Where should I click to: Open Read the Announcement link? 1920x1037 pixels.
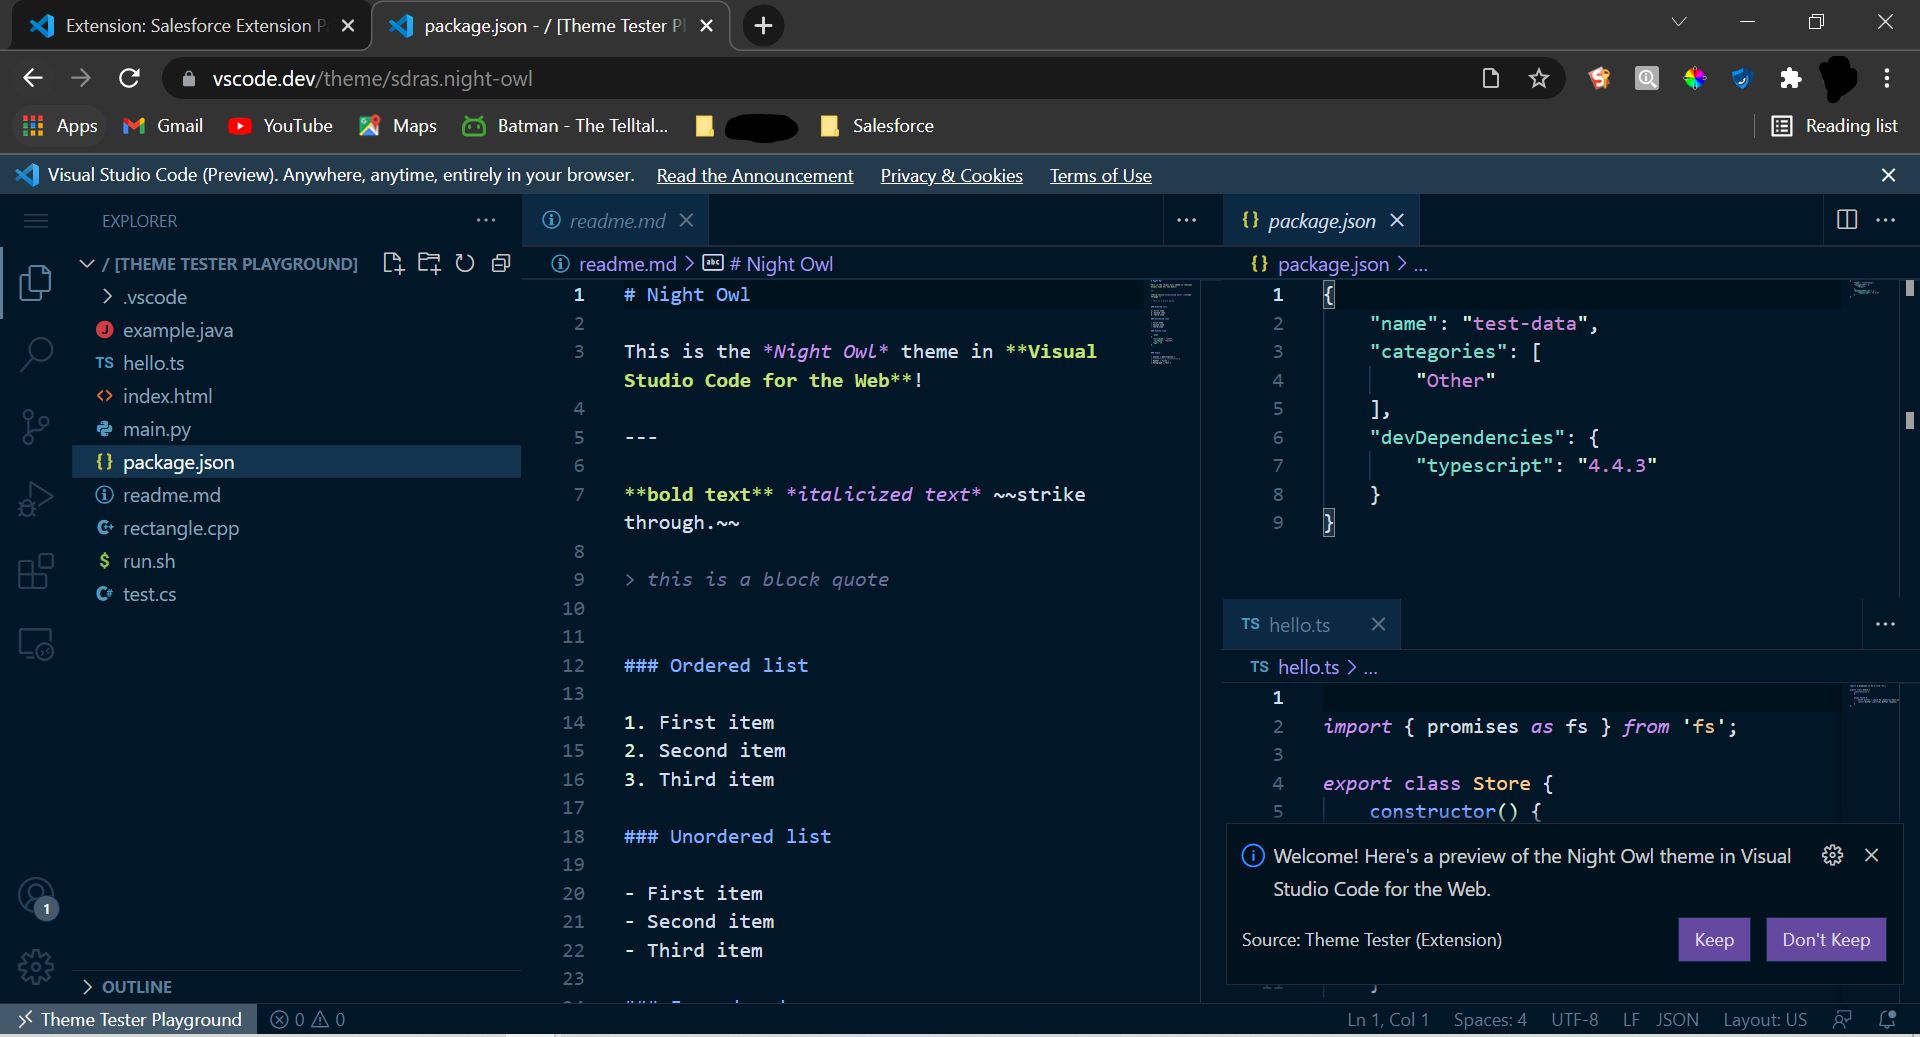(755, 176)
